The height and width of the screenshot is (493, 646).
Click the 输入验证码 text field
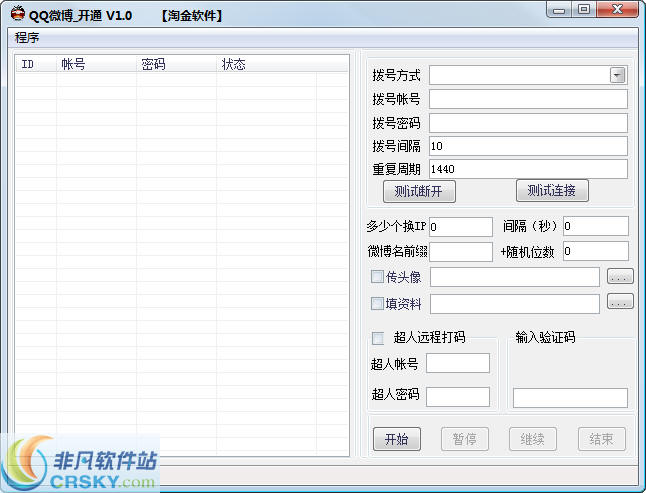570,397
